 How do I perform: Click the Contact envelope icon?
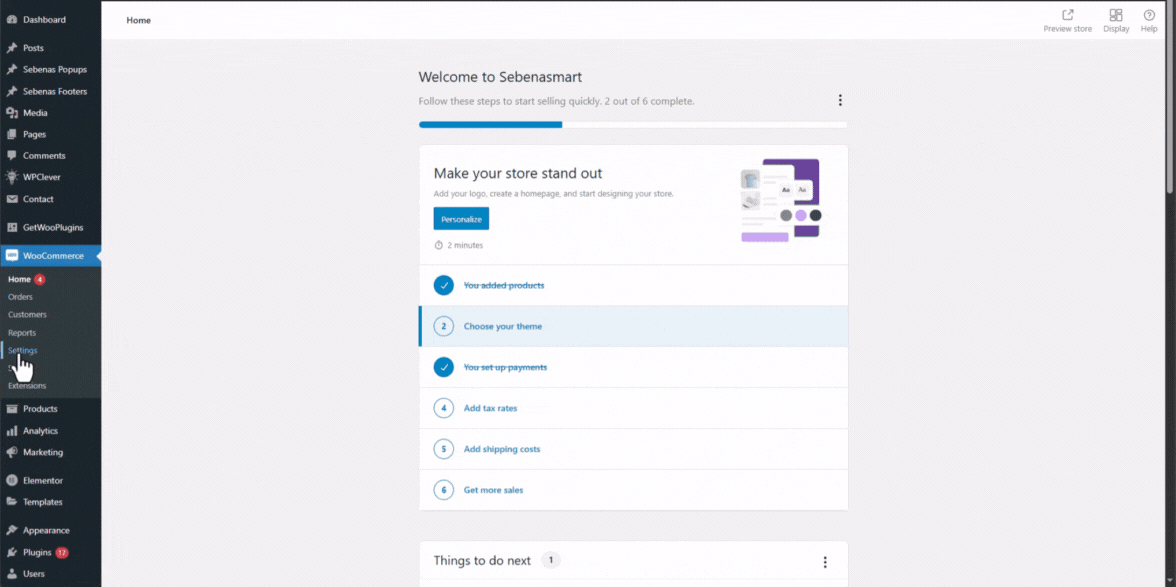tap(12, 199)
